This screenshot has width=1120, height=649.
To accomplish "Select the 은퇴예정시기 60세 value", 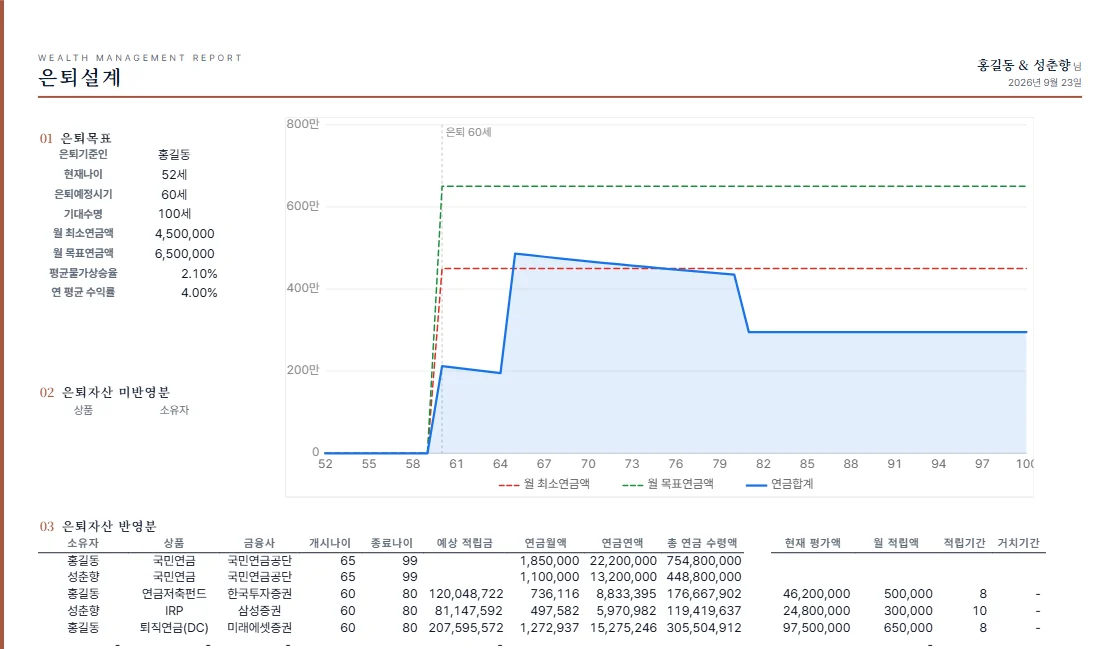I will click(174, 194).
